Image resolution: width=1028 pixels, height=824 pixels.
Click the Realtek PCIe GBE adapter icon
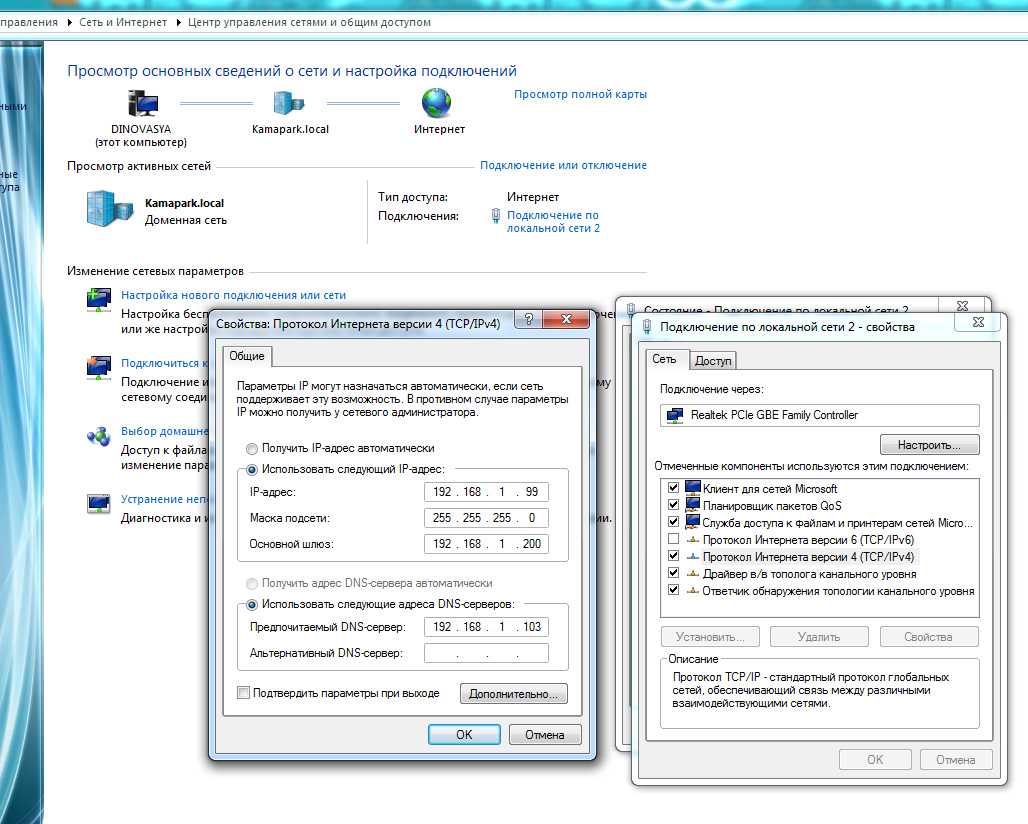coord(674,415)
